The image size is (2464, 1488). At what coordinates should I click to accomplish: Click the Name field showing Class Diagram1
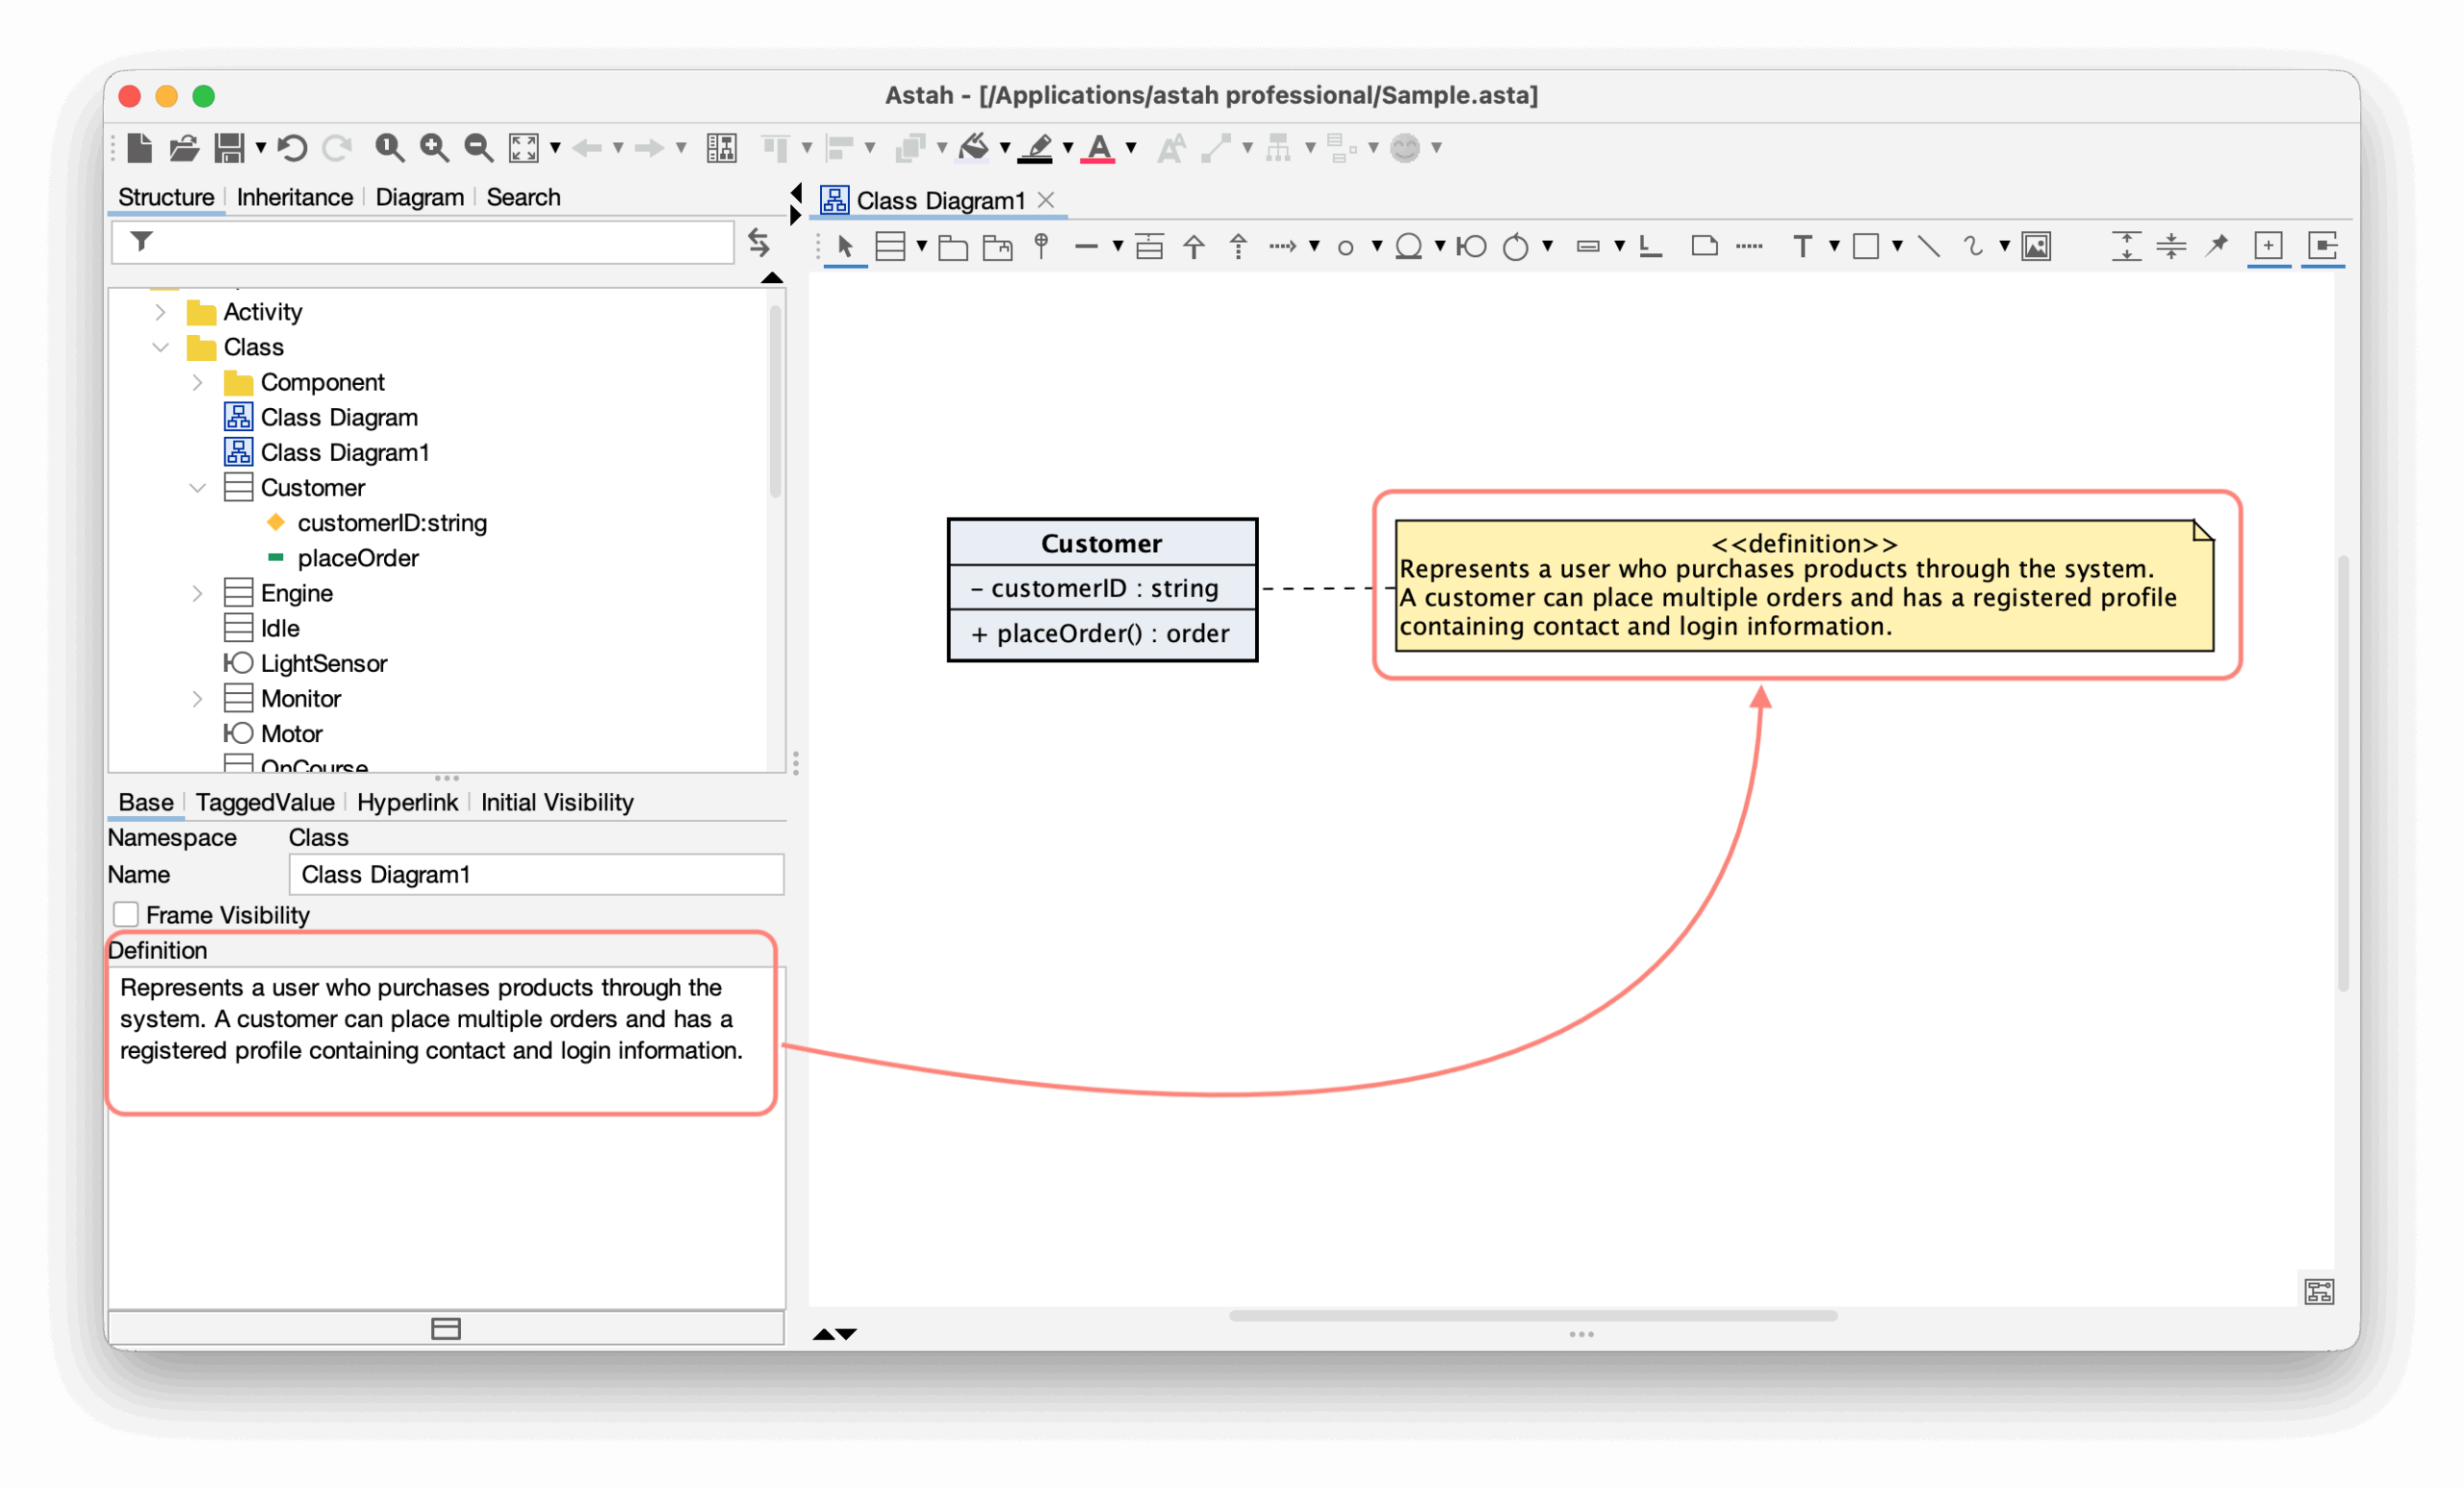(x=536, y=874)
